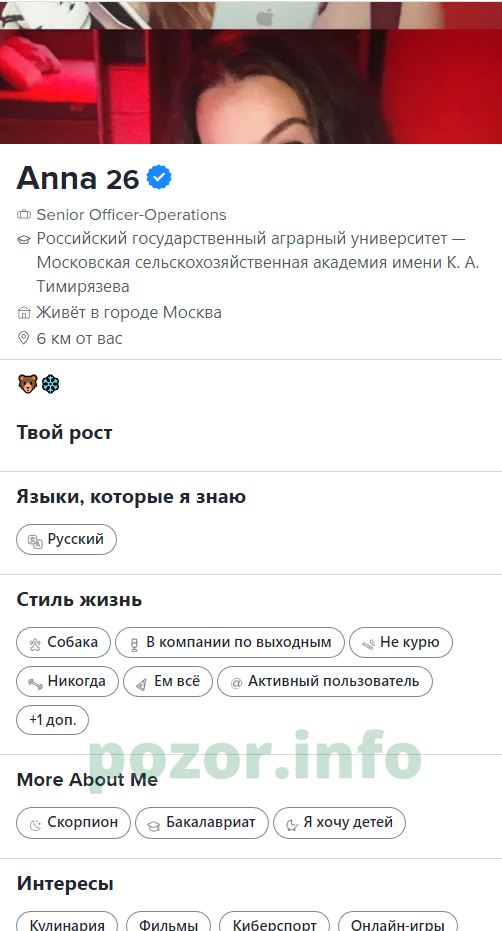This screenshot has height=931, width=502.
Task: Click the Я хочу детей tag
Action: coord(340,822)
